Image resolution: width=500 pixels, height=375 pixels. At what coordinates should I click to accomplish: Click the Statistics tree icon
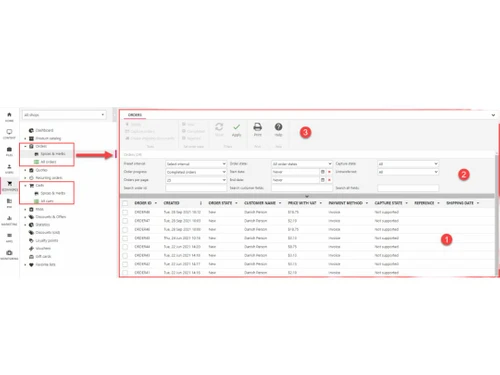[x=31, y=225]
